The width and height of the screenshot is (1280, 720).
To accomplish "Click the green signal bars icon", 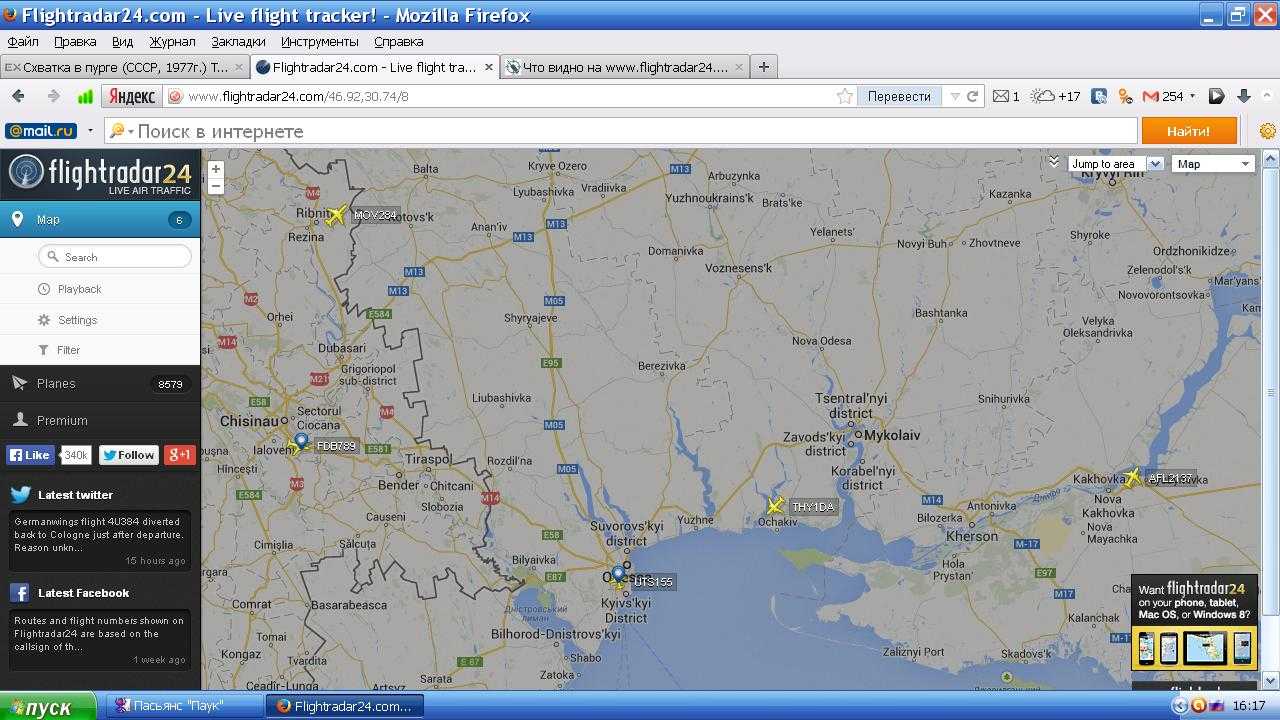I will tap(85, 97).
